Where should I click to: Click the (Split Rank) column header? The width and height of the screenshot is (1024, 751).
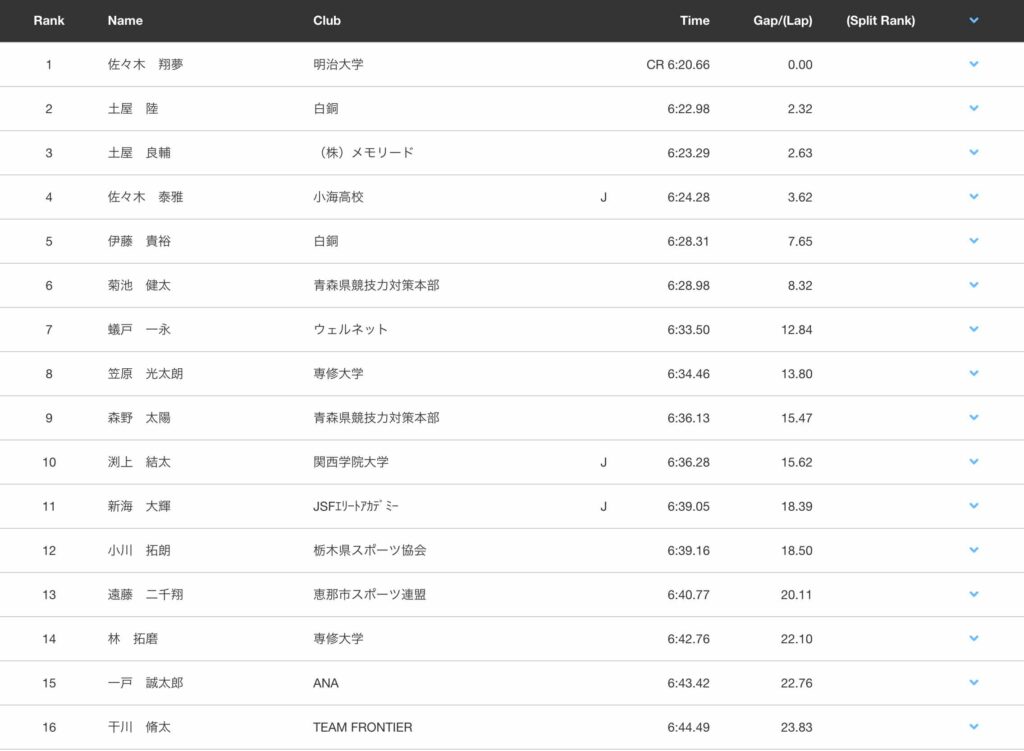point(880,20)
